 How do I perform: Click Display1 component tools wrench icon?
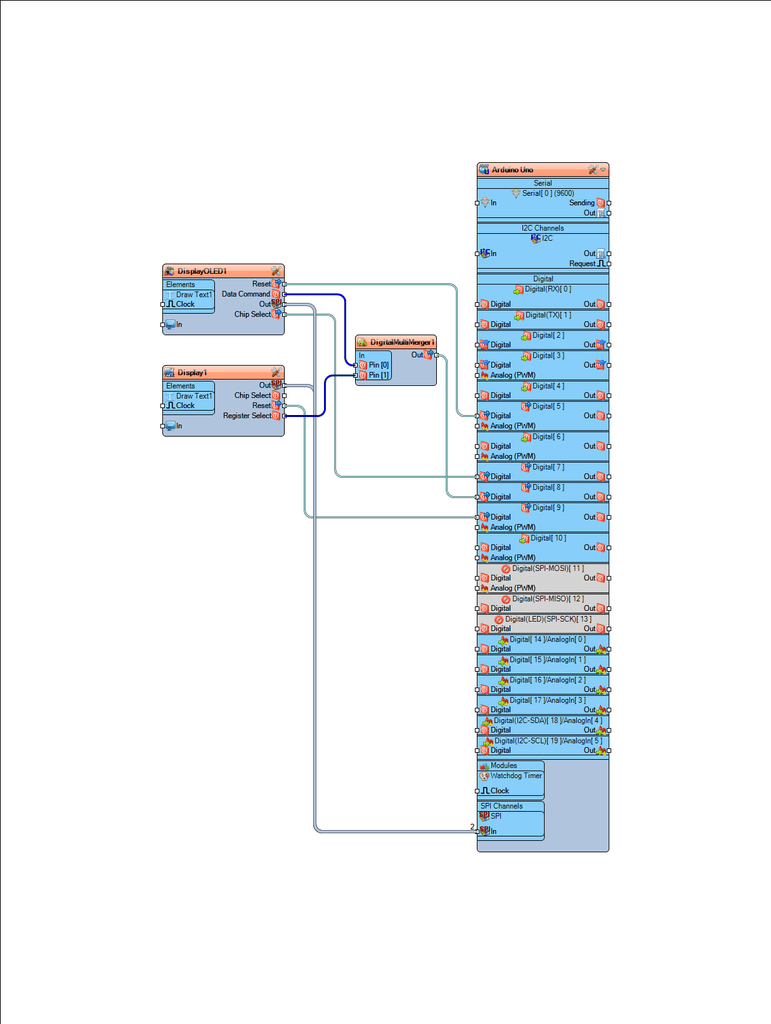click(276, 372)
